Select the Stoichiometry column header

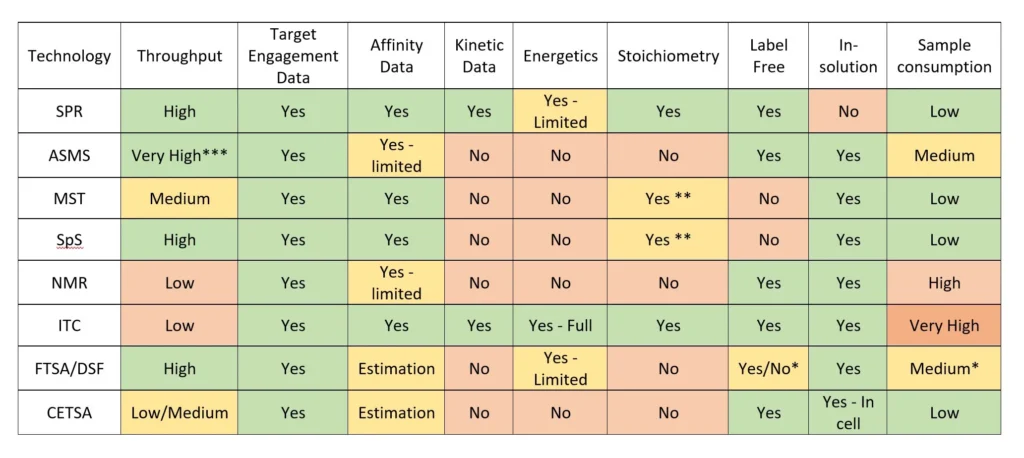pyautogui.click(x=668, y=56)
